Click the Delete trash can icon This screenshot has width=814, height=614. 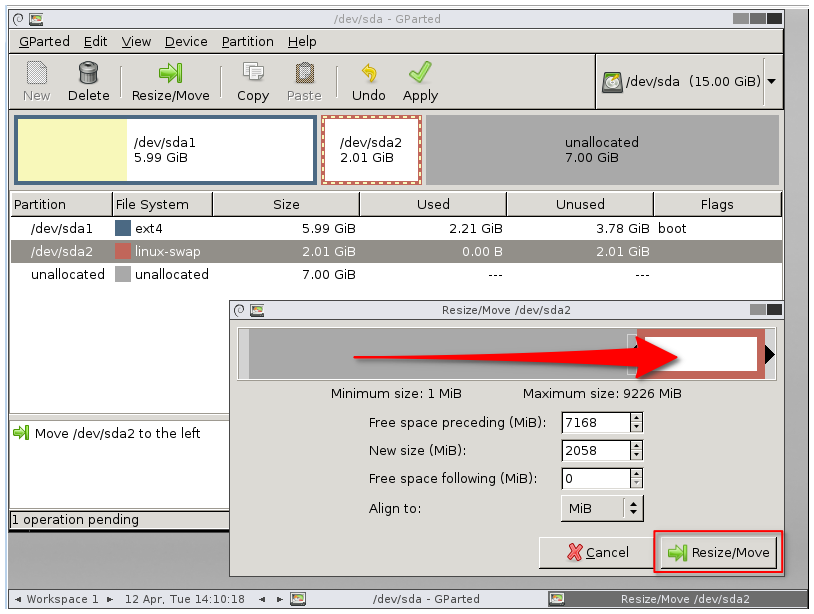pyautogui.click(x=88, y=73)
